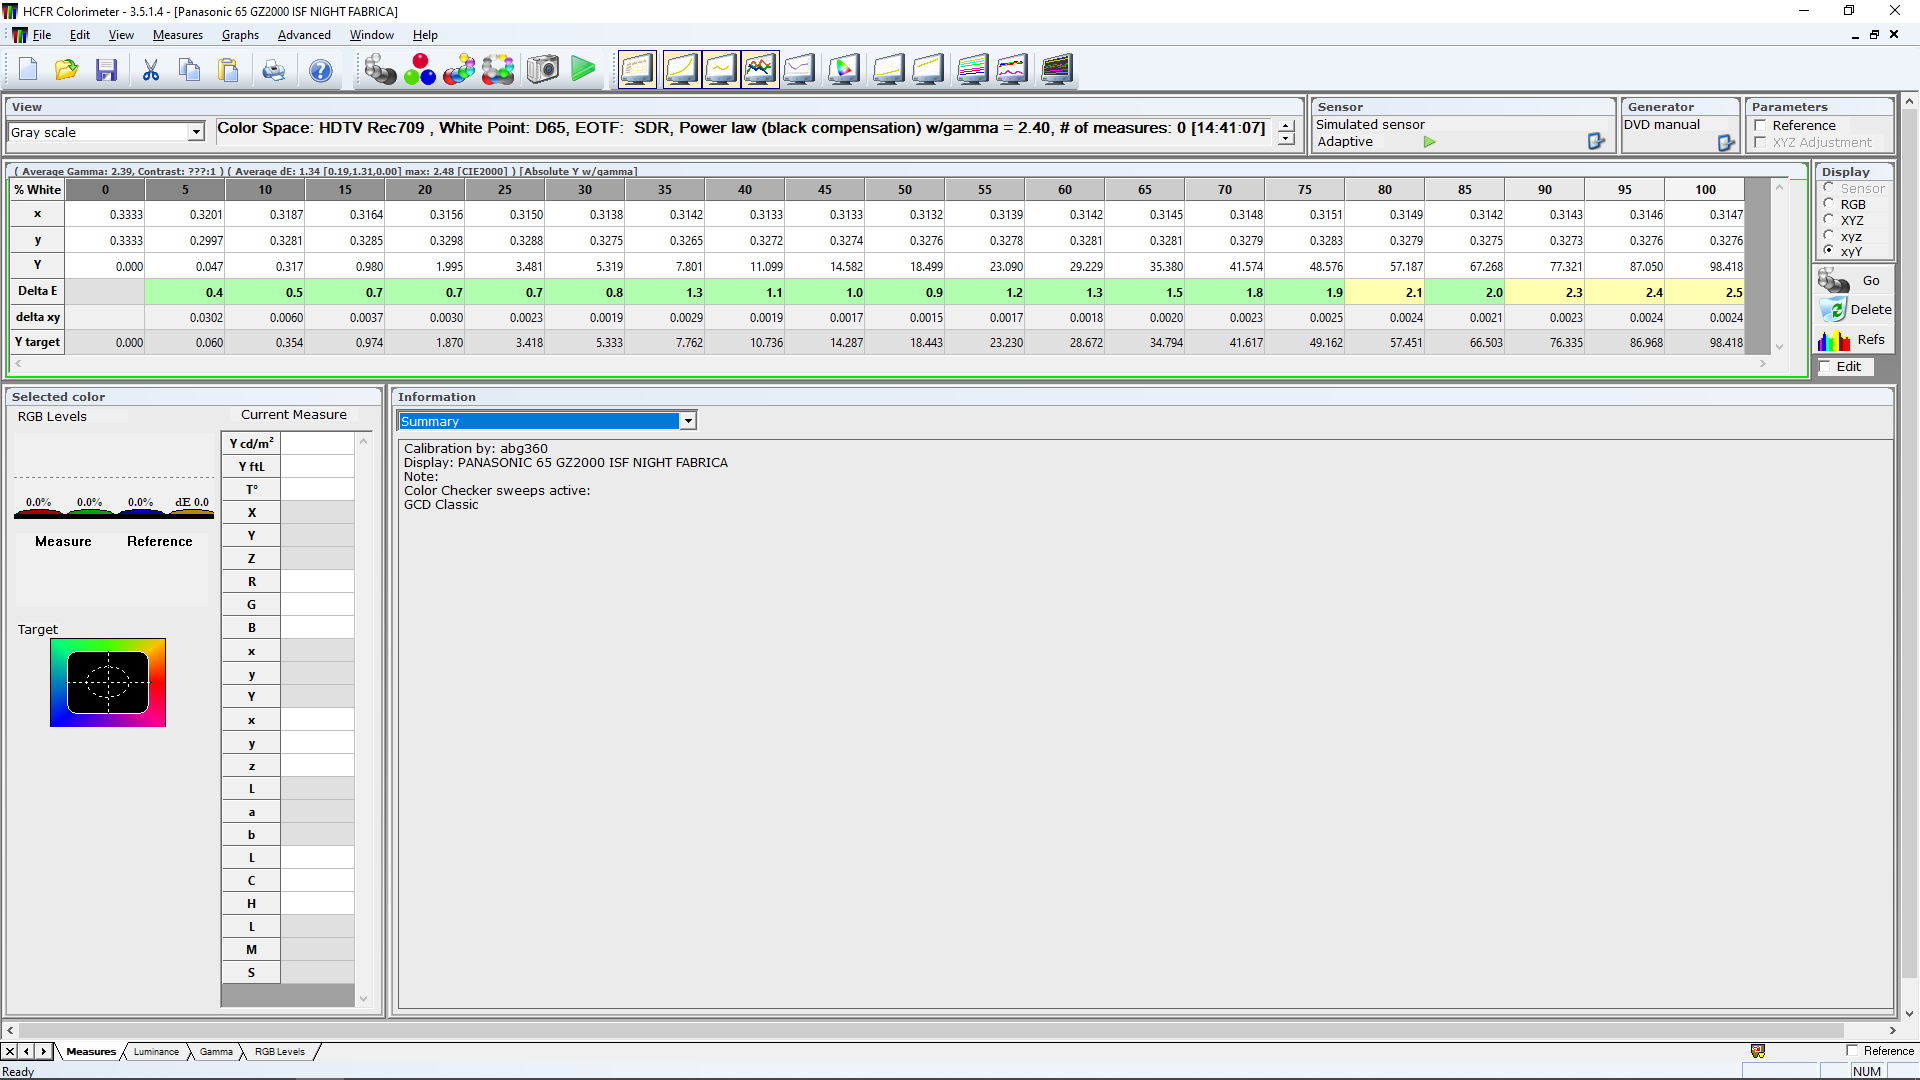The height and width of the screenshot is (1080, 1920).
Task: Select the RGB display radio button
Action: [1829, 204]
